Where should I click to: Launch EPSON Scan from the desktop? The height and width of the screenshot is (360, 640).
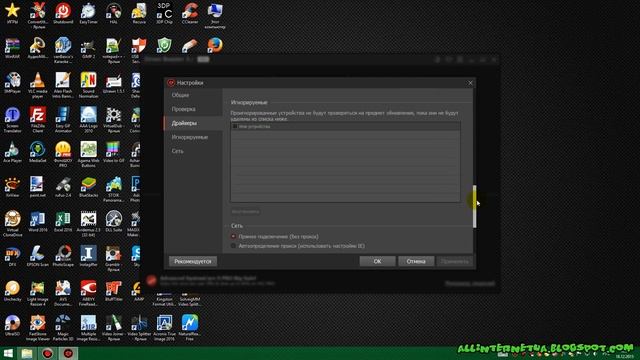click(38, 256)
